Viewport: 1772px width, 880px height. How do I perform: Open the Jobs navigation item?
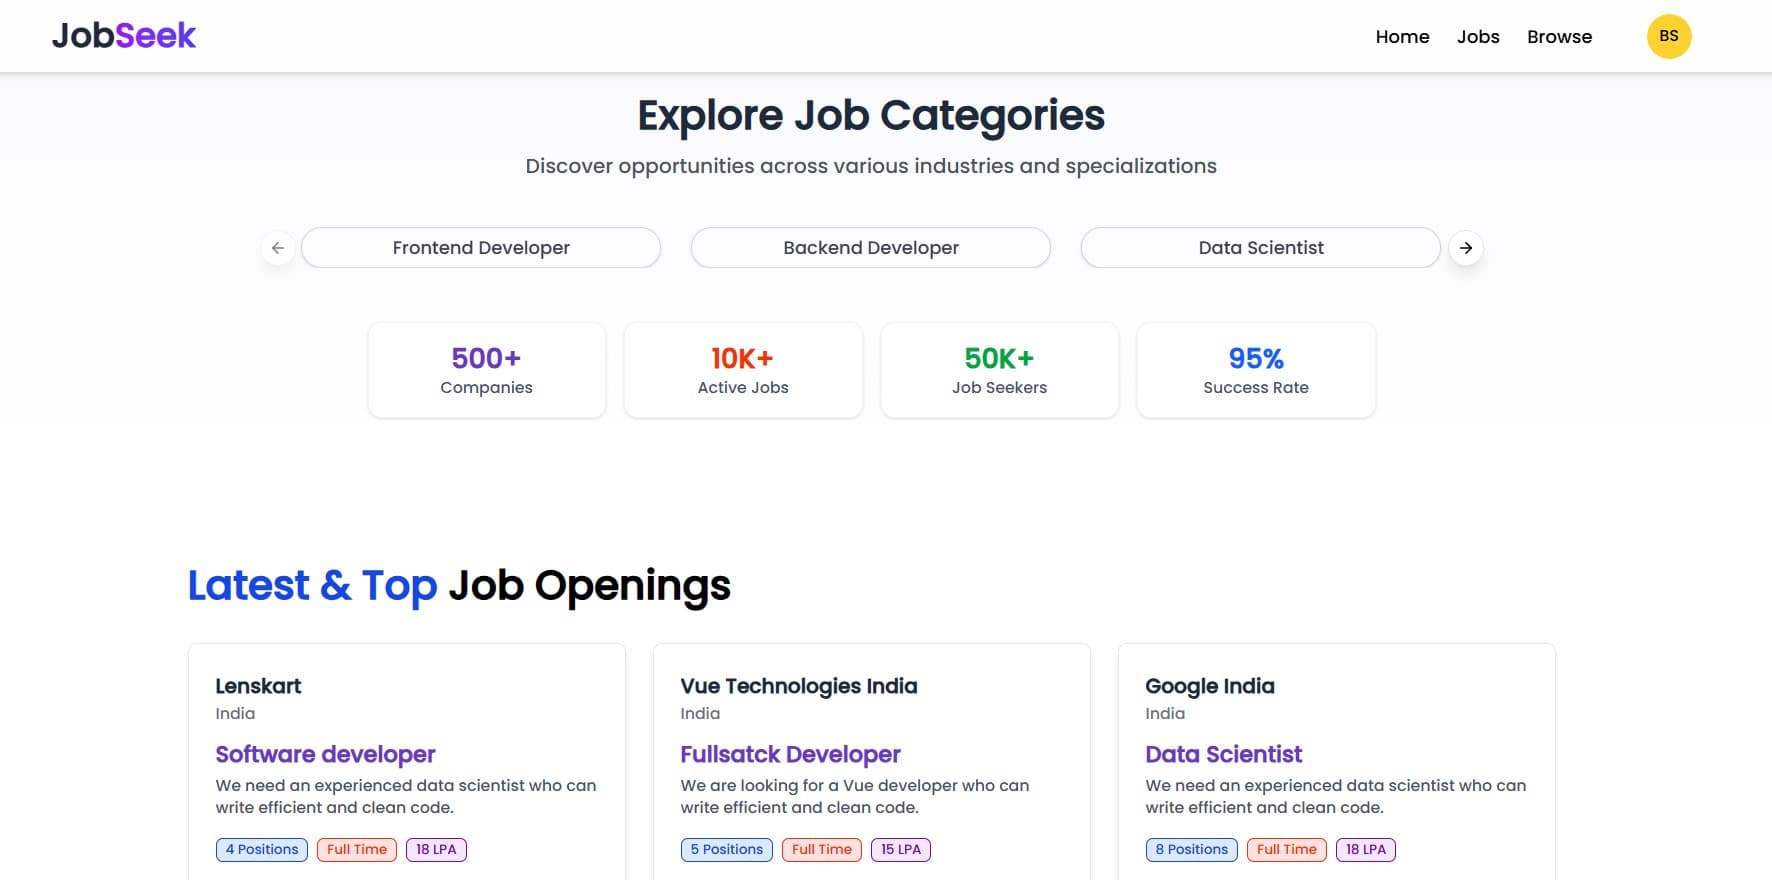(1478, 36)
